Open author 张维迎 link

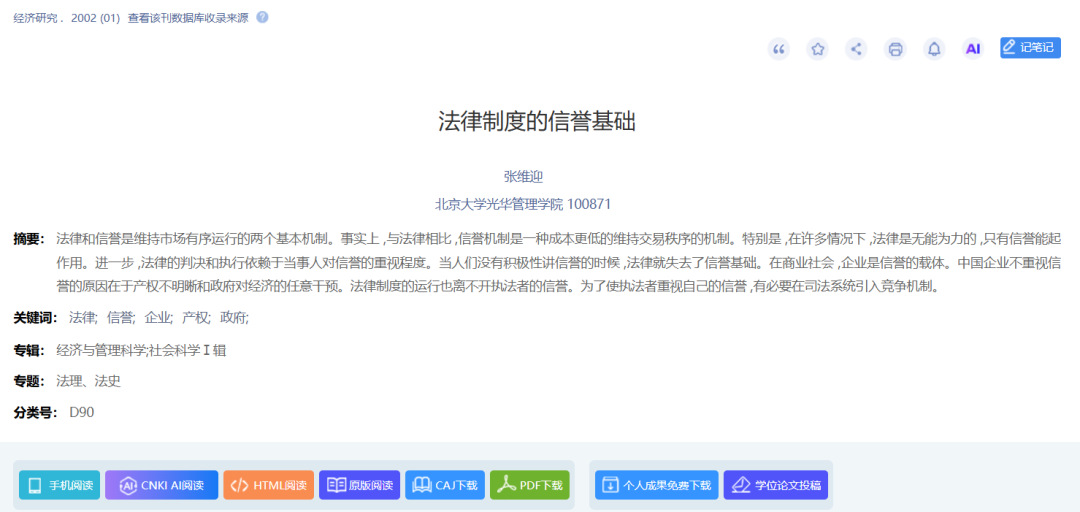pos(523,176)
